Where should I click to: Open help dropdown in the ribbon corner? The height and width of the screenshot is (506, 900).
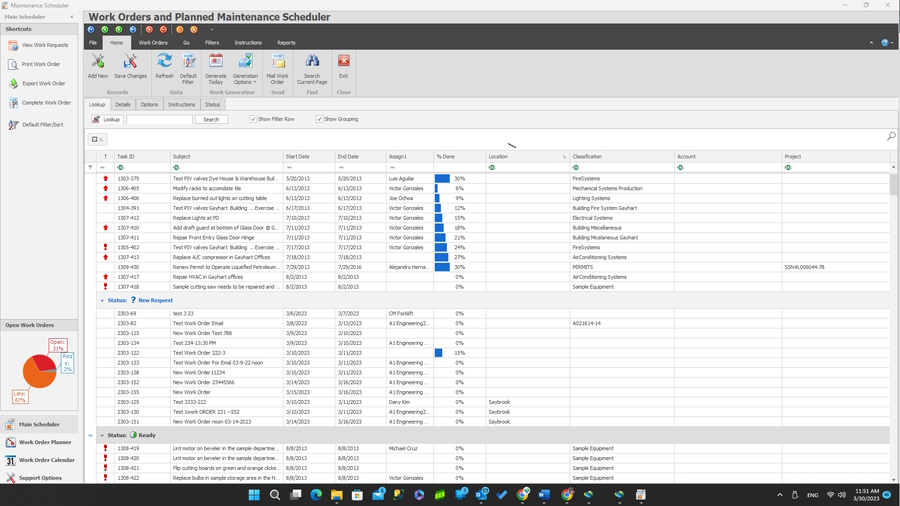click(887, 42)
